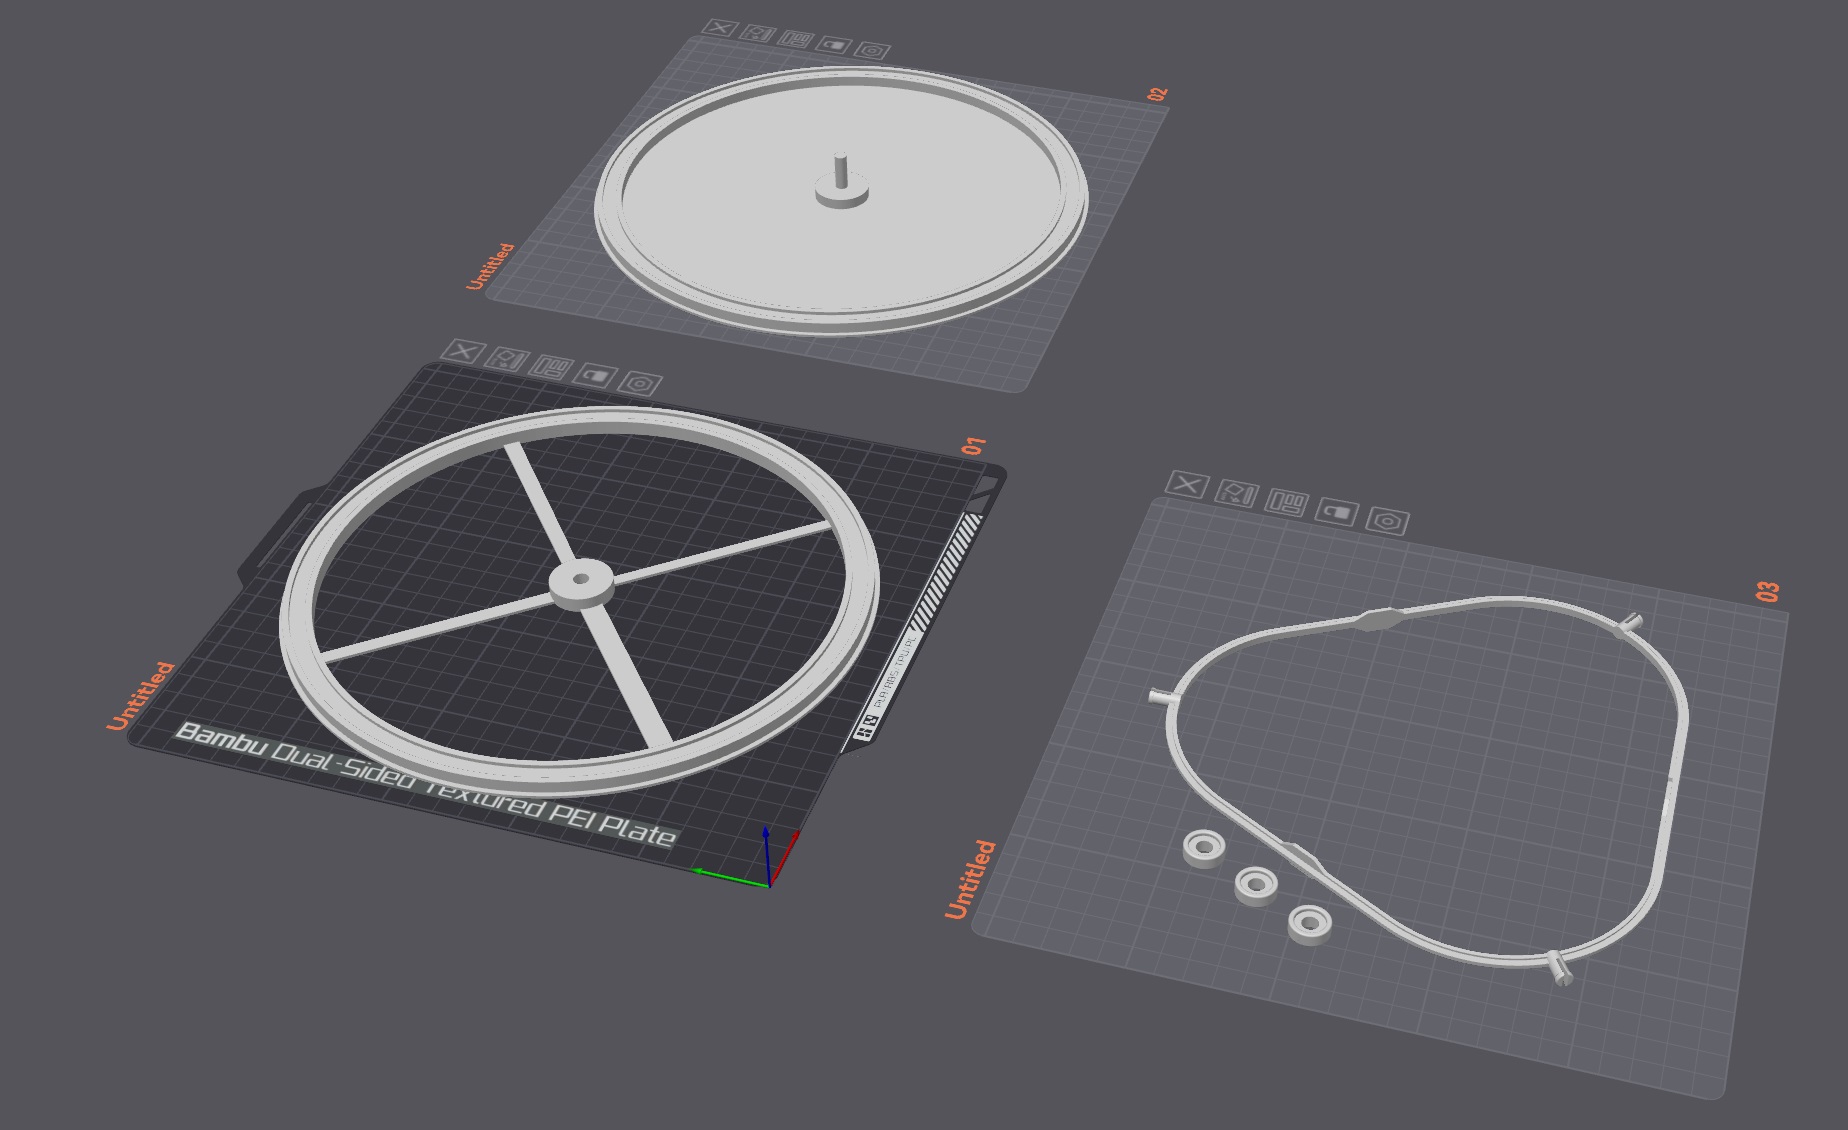Open plate settings for plate 01
The width and height of the screenshot is (1848, 1130).
639,385
